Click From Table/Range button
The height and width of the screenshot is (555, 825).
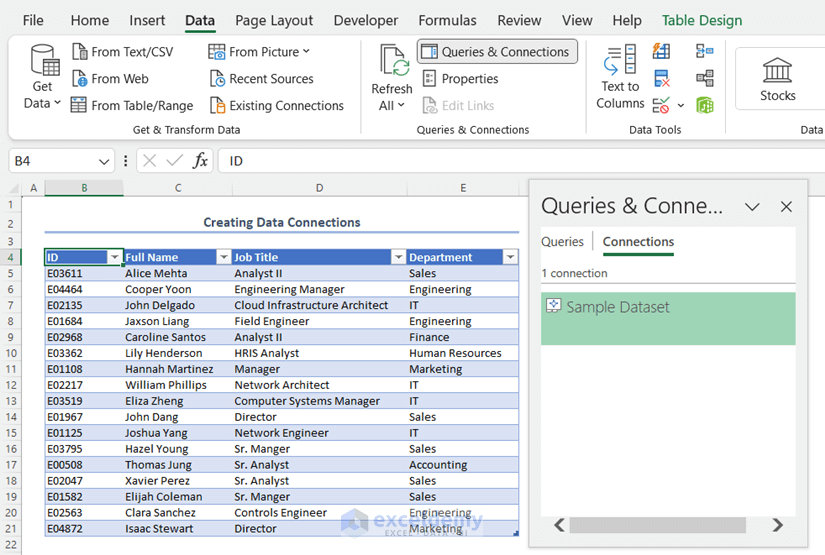pos(132,106)
